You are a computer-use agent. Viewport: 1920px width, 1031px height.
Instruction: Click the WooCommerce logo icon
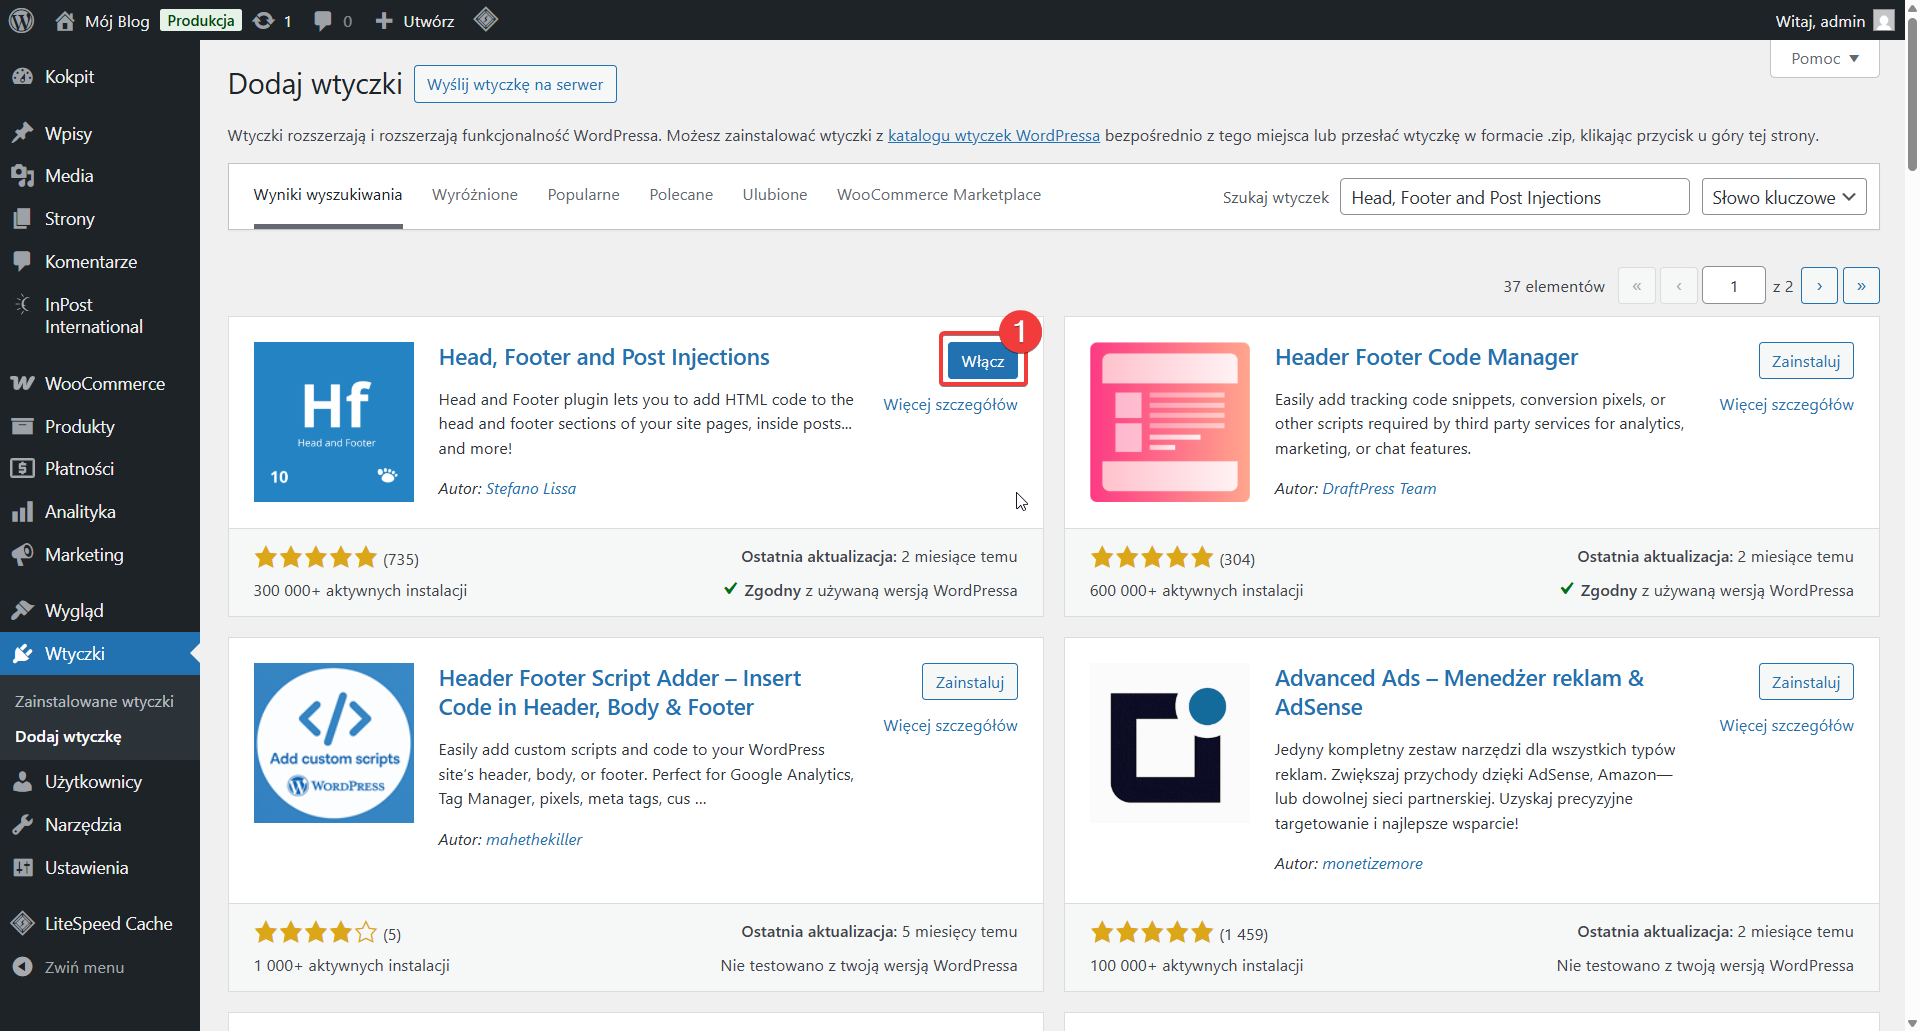tap(22, 384)
